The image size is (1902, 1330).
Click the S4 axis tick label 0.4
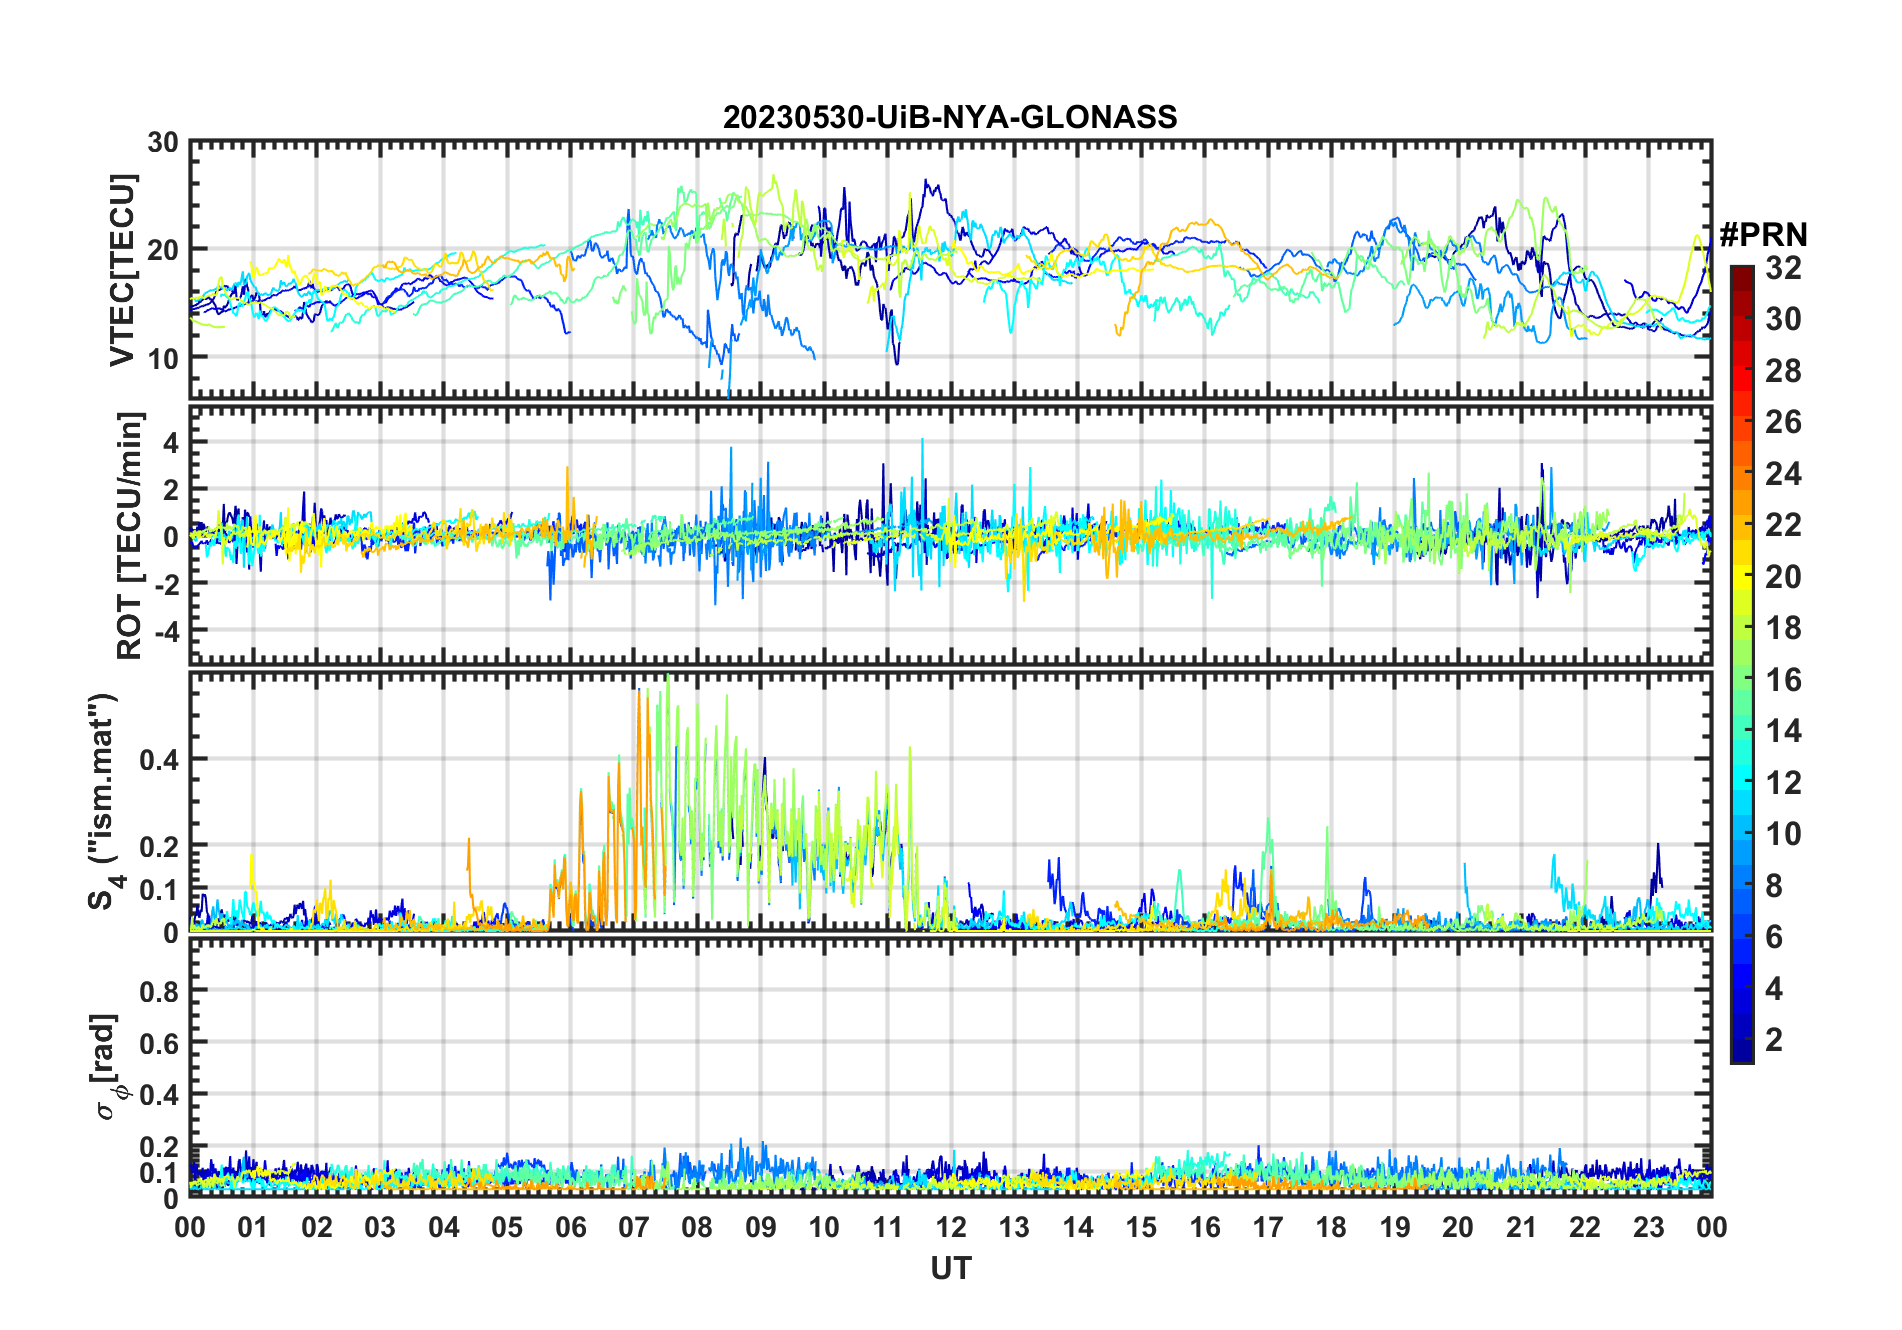(160, 760)
